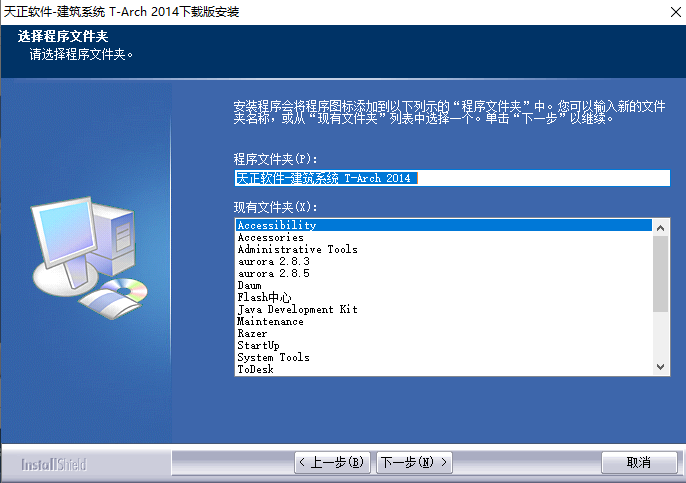Click the folder list scrollbar thumb
Image resolution: width=686 pixels, height=483 pixels.
coord(661,274)
